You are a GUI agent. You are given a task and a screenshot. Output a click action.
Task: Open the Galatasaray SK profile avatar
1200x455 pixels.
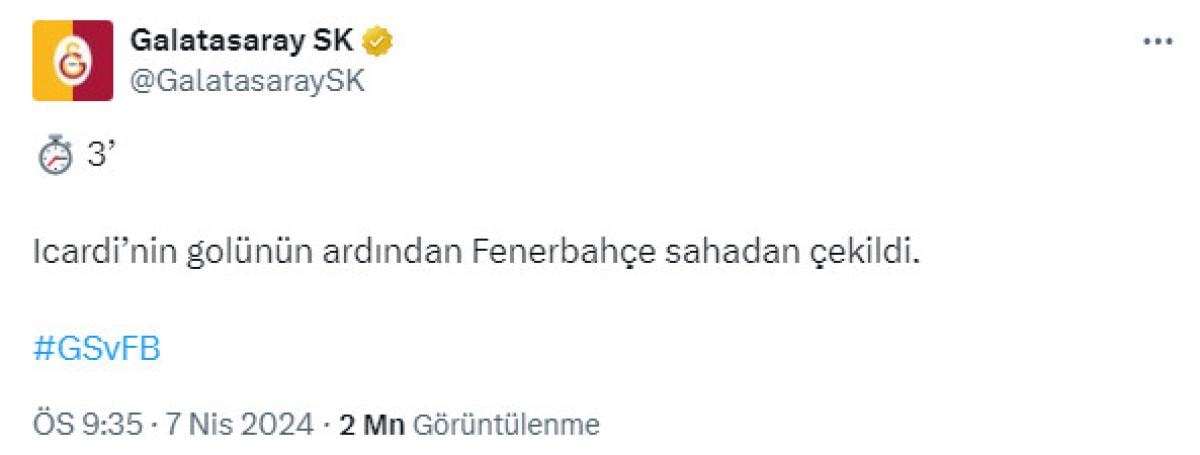pyautogui.click(x=72, y=60)
